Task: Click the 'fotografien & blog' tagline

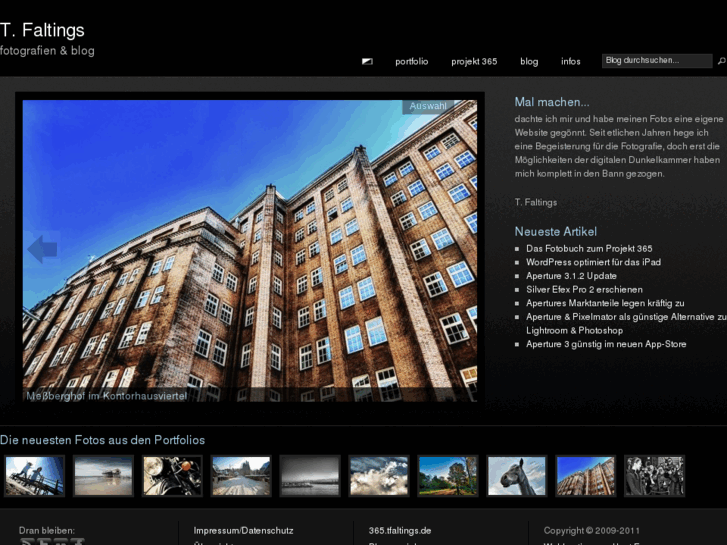Action: [x=47, y=51]
